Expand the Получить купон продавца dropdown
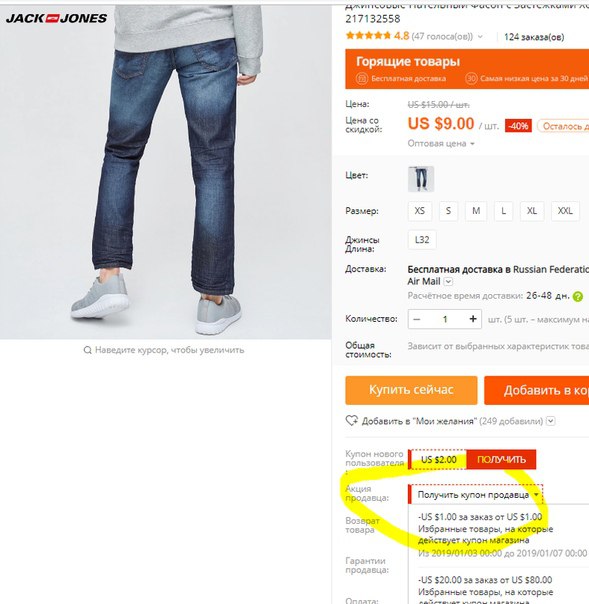589x604 pixels. tap(476, 495)
